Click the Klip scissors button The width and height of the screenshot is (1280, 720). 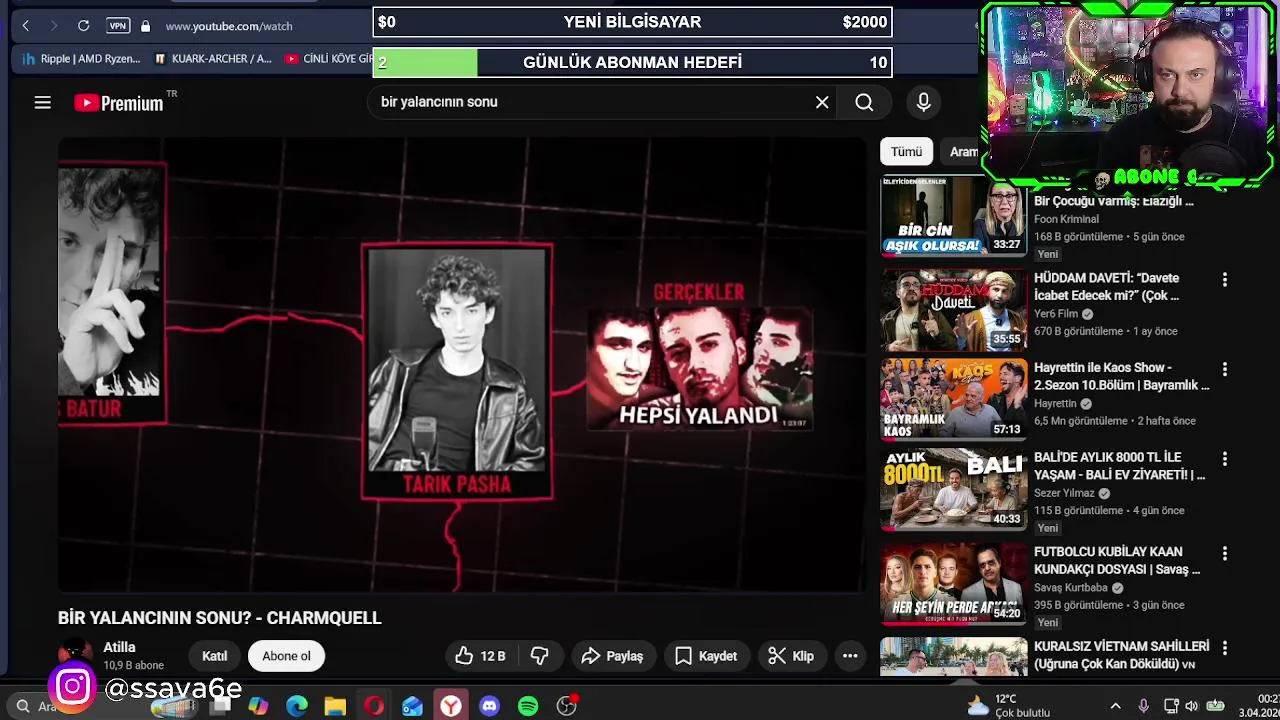790,656
